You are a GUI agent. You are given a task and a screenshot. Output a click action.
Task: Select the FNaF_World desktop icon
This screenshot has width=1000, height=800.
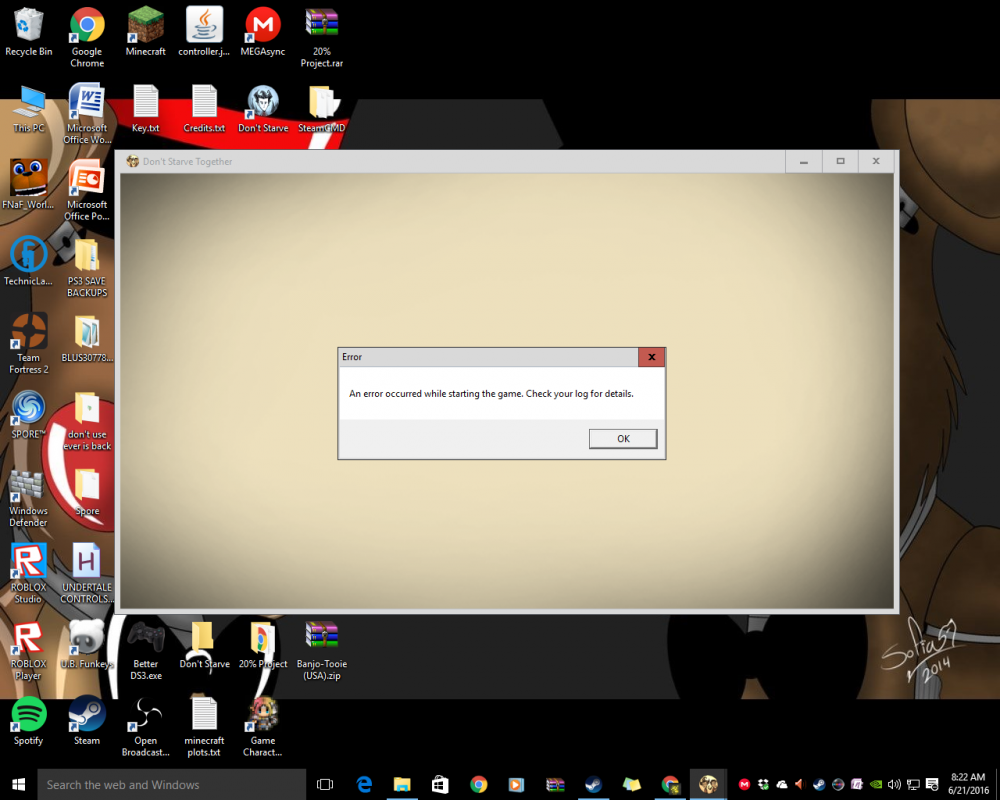(29, 185)
